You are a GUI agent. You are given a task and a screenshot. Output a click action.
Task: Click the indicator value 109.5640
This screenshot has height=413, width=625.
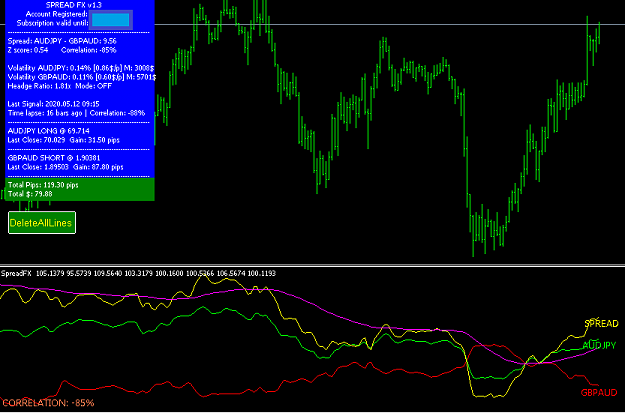tap(110, 273)
